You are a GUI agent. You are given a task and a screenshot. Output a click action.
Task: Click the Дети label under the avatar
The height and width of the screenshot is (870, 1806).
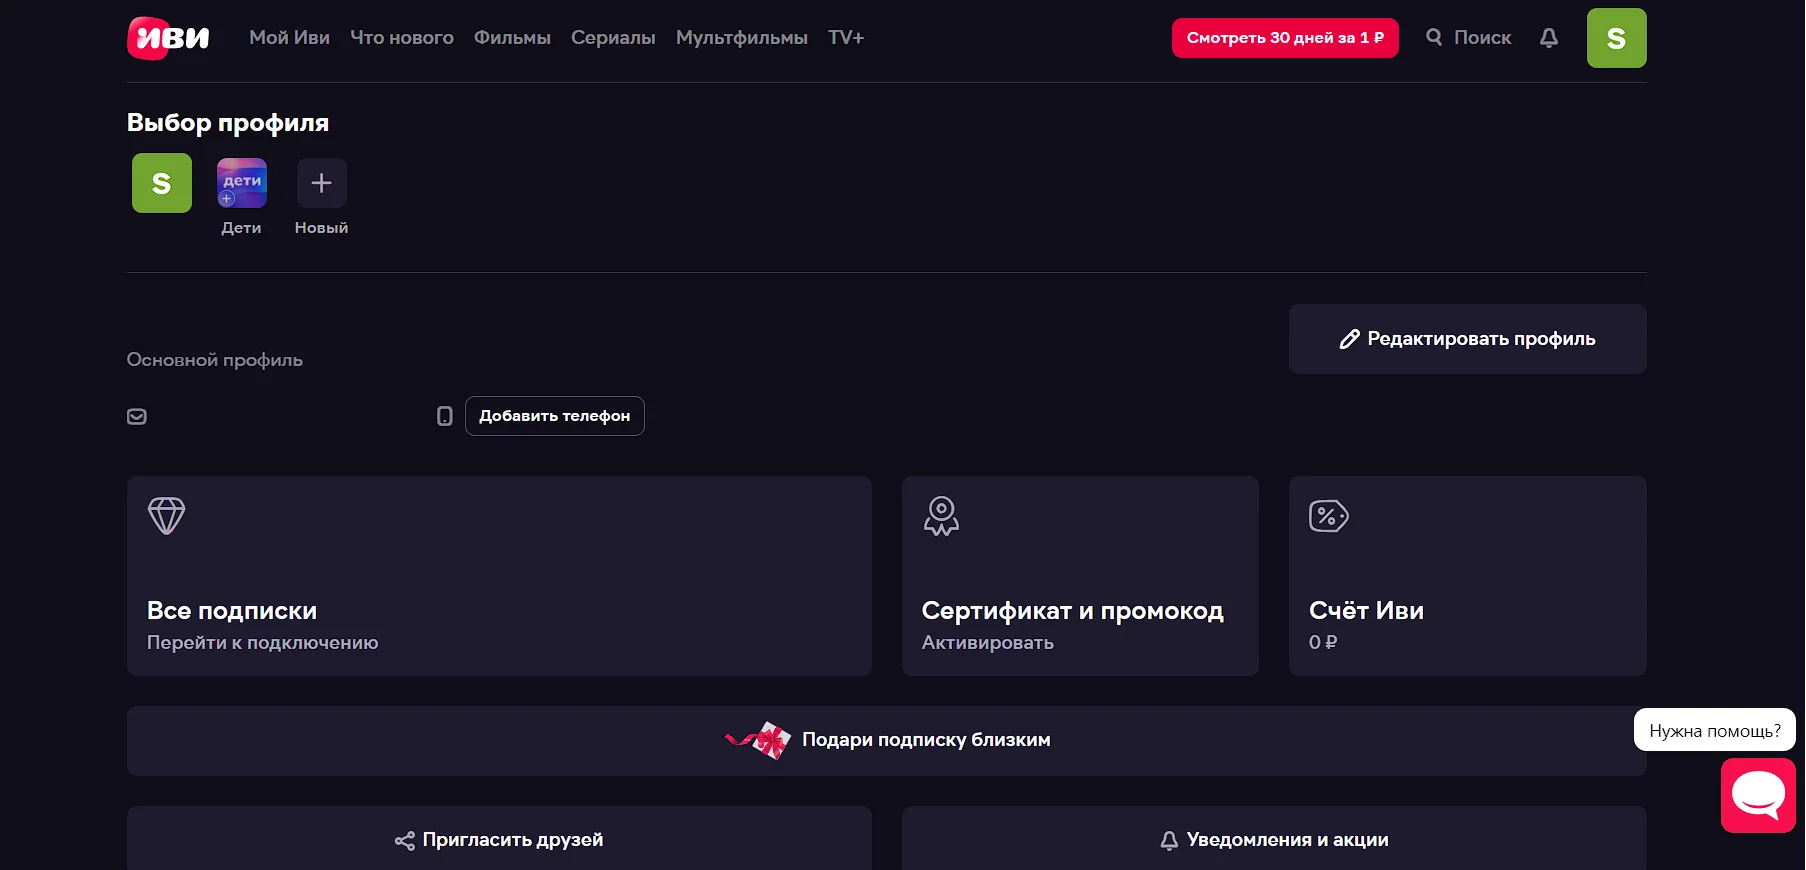[241, 228]
